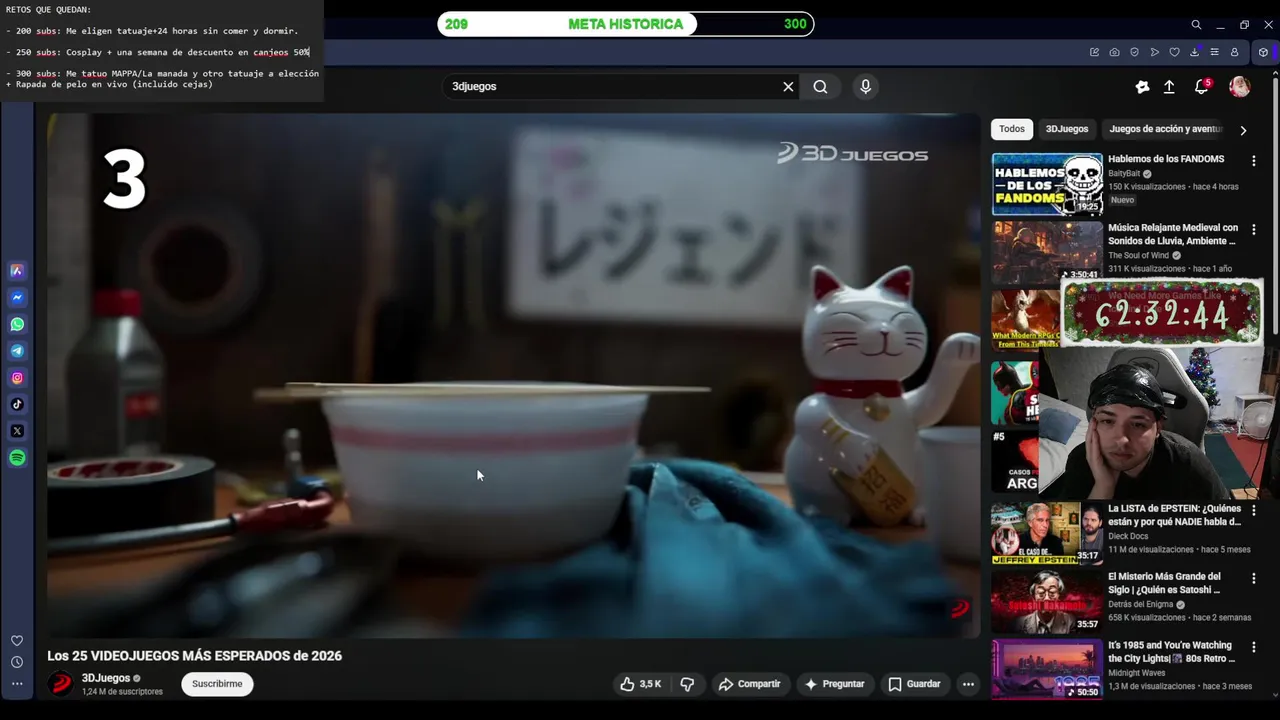Open more actions menu under video
1280x720 pixels.
(968, 684)
